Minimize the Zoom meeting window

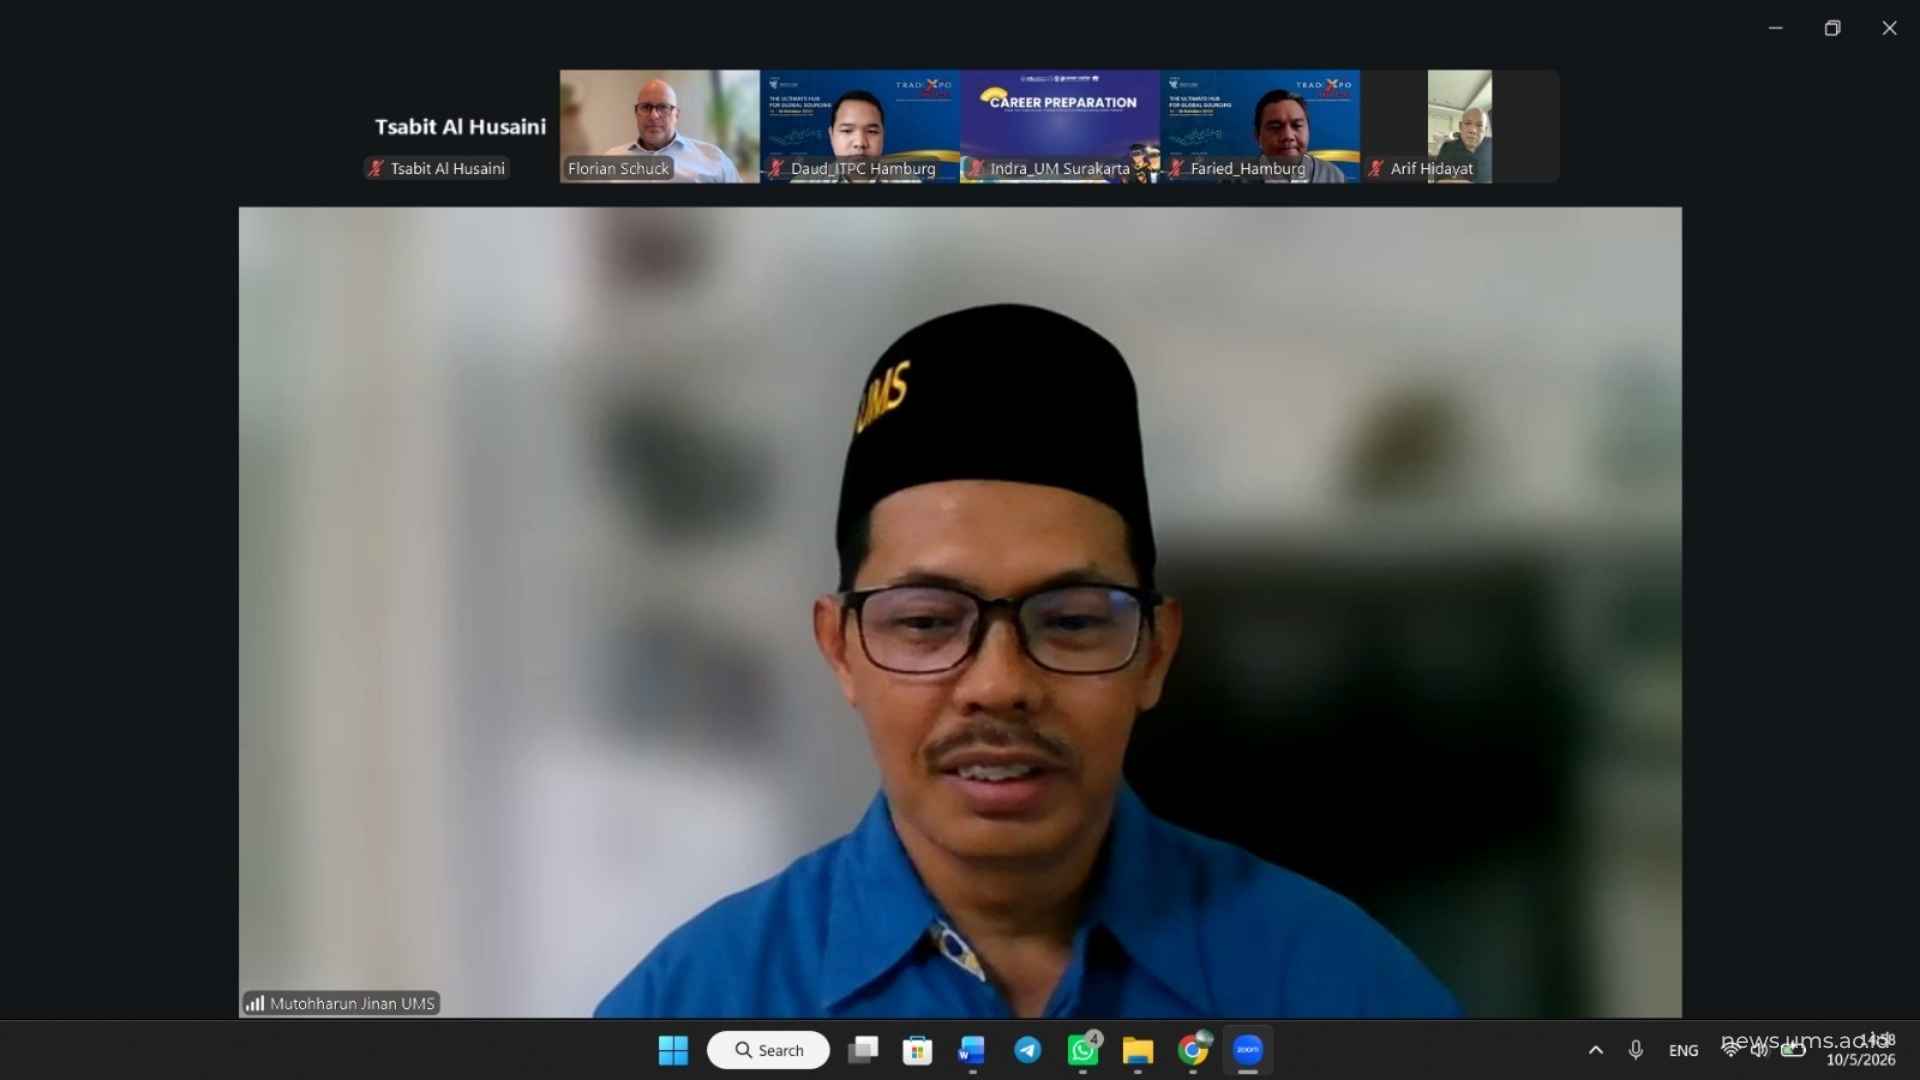[1775, 28]
